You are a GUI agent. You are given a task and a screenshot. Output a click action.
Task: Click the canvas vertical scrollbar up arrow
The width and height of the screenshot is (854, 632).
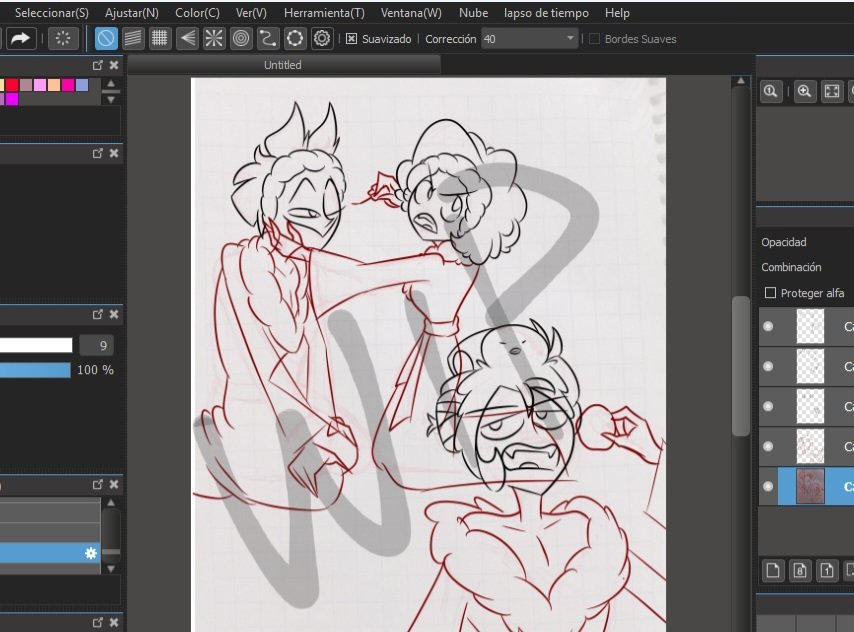click(741, 81)
